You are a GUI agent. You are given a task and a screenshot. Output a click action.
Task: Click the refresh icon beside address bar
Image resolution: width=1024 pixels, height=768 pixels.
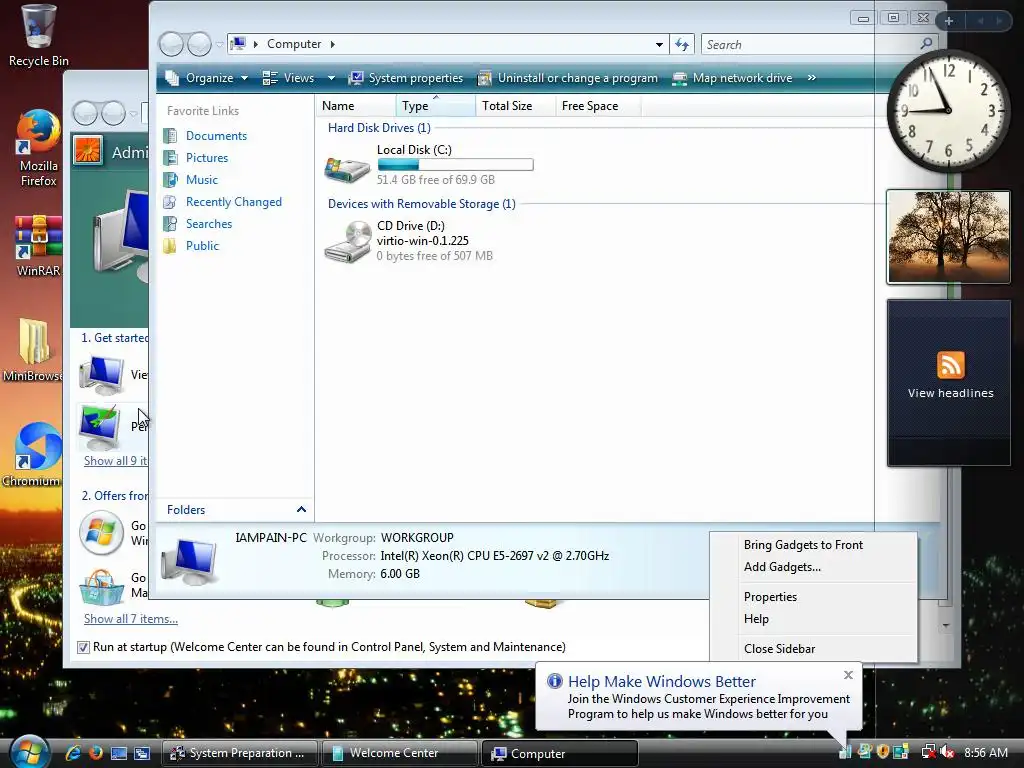682,44
